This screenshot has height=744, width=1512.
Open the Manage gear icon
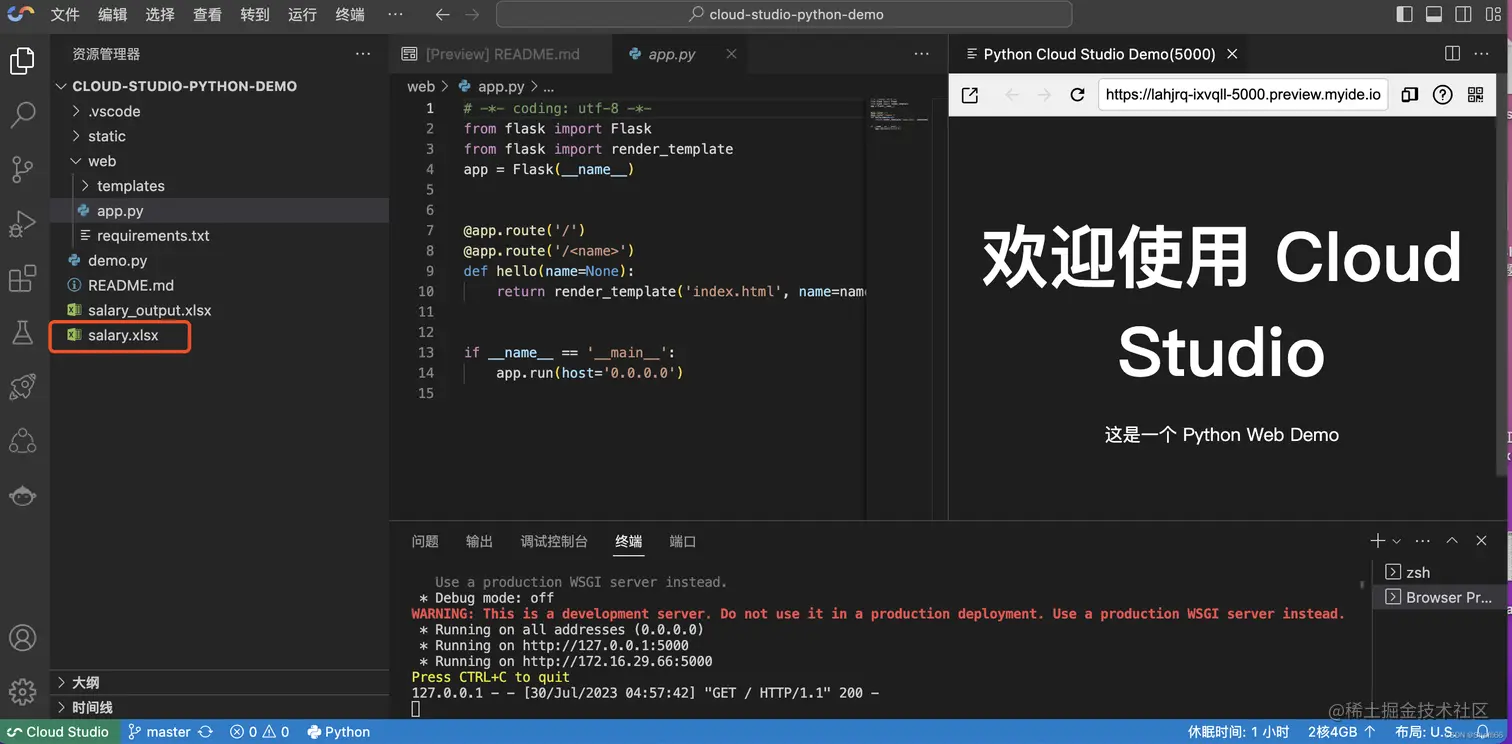(22, 691)
